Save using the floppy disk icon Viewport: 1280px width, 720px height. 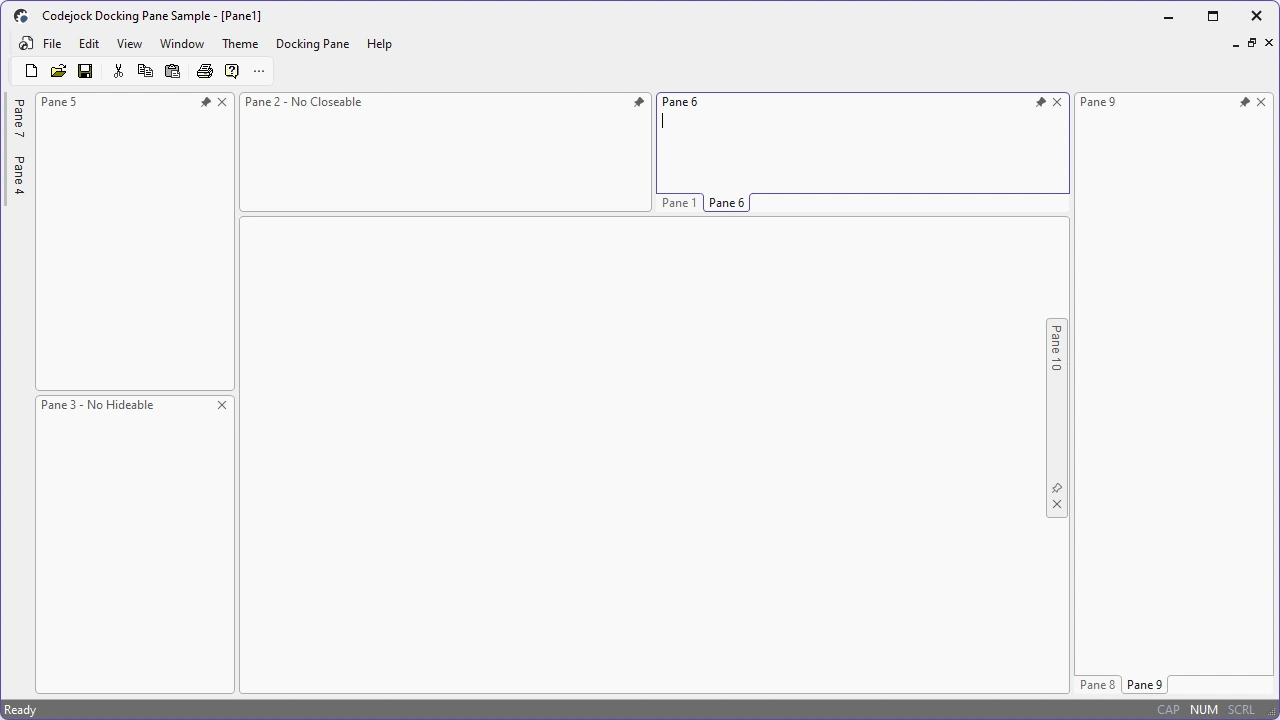pyautogui.click(x=85, y=71)
